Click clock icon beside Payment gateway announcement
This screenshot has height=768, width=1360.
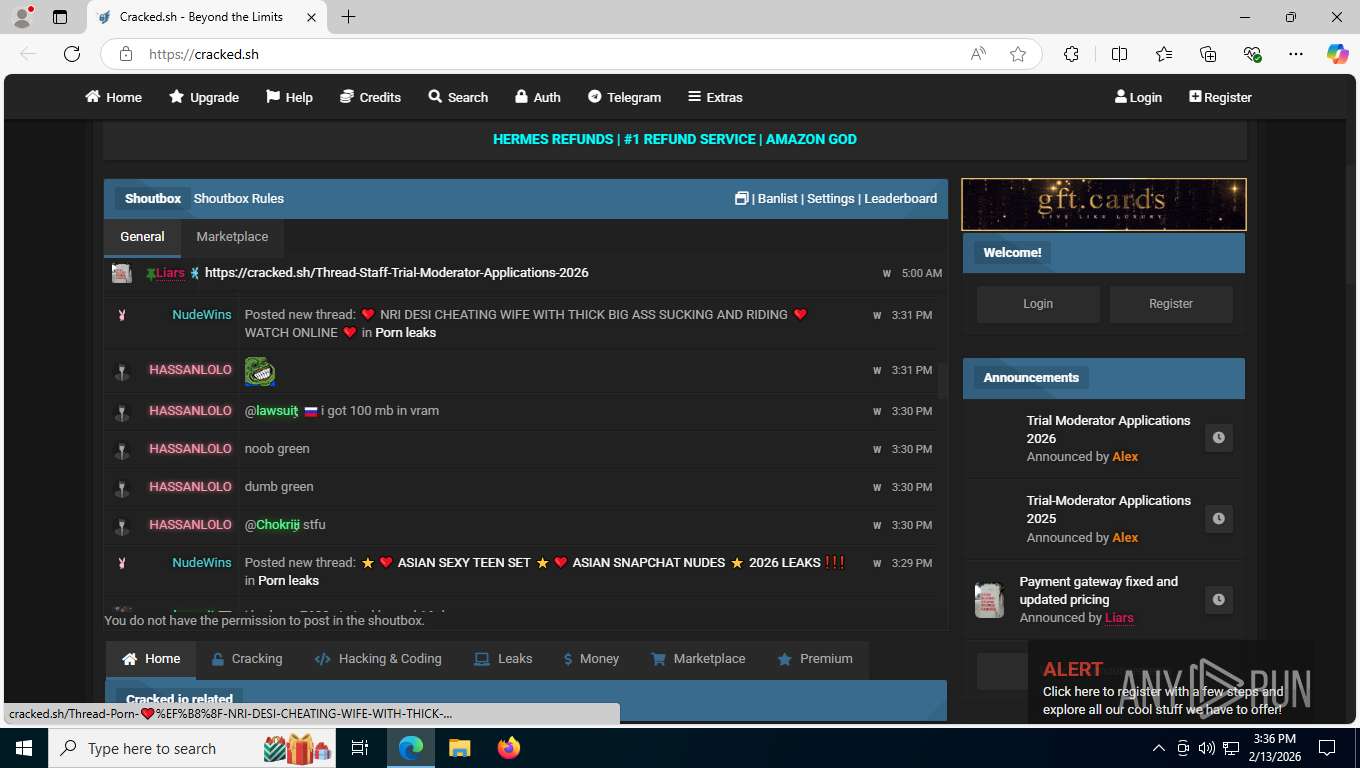point(1218,600)
